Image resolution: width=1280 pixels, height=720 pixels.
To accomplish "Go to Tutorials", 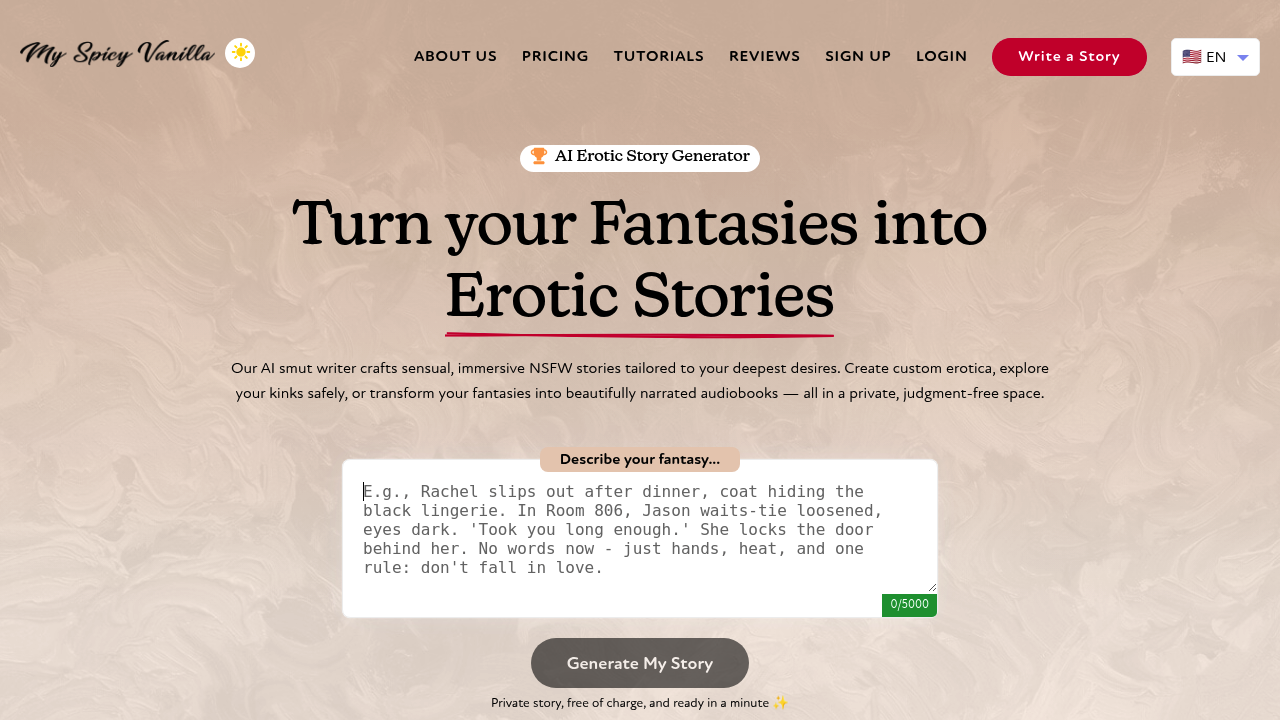I will pyautogui.click(x=659, y=56).
